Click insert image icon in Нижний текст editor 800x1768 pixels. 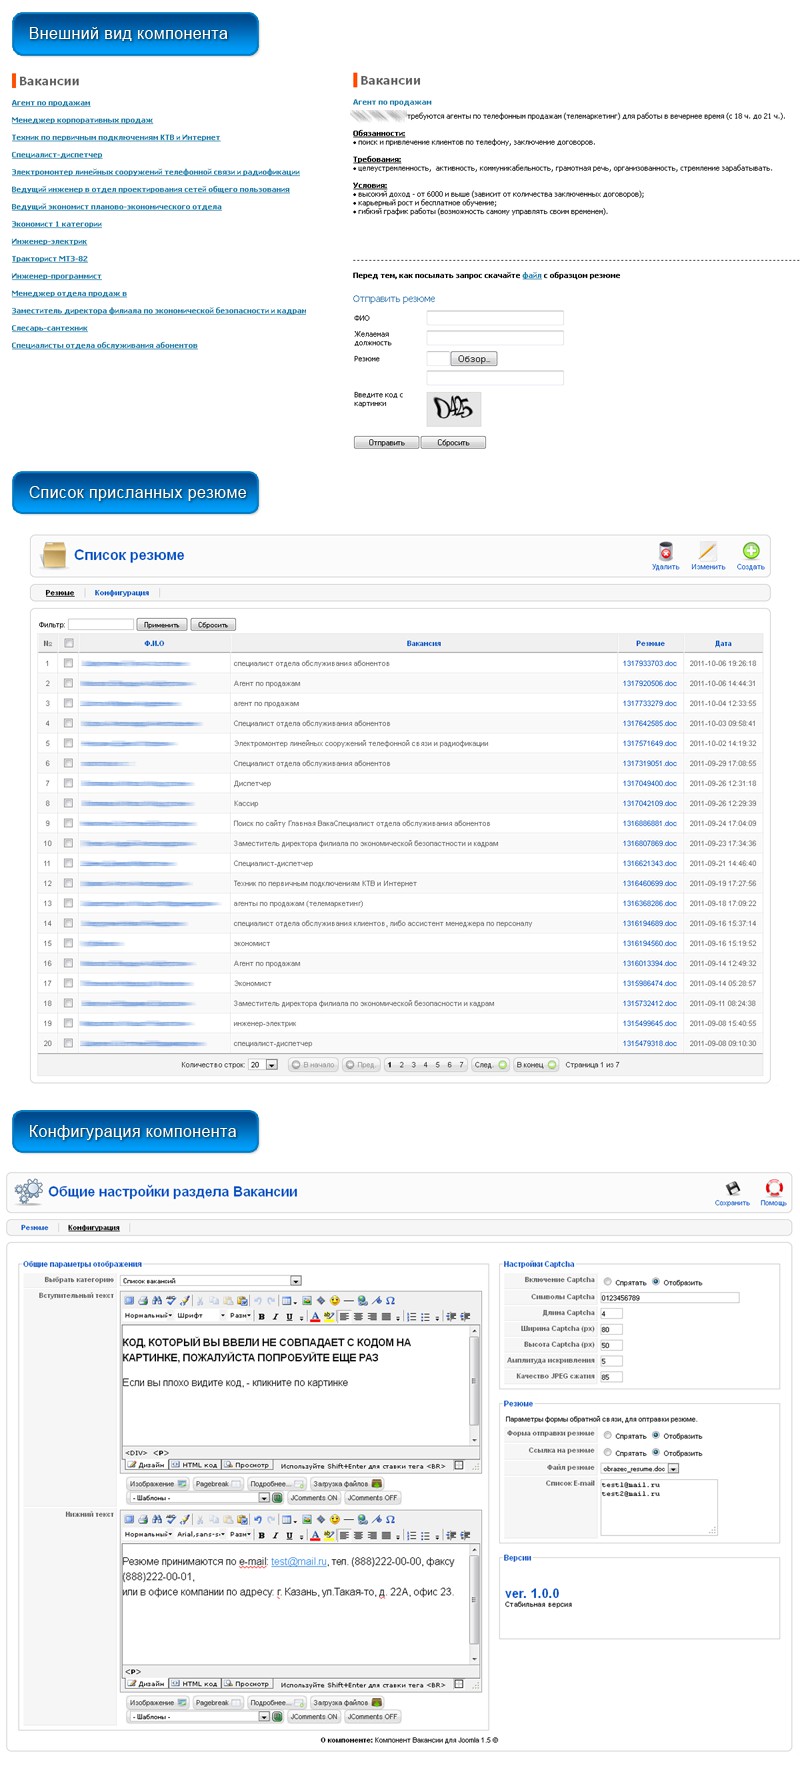(x=307, y=1519)
